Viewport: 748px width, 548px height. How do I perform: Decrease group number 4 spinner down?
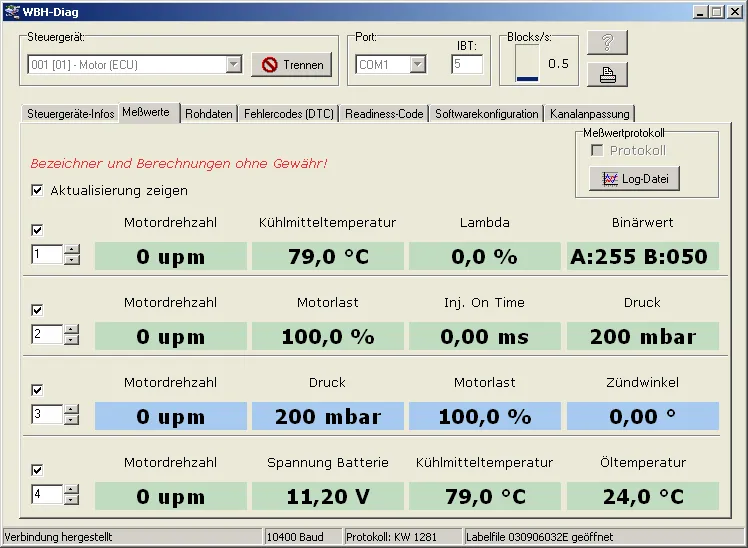(72, 499)
